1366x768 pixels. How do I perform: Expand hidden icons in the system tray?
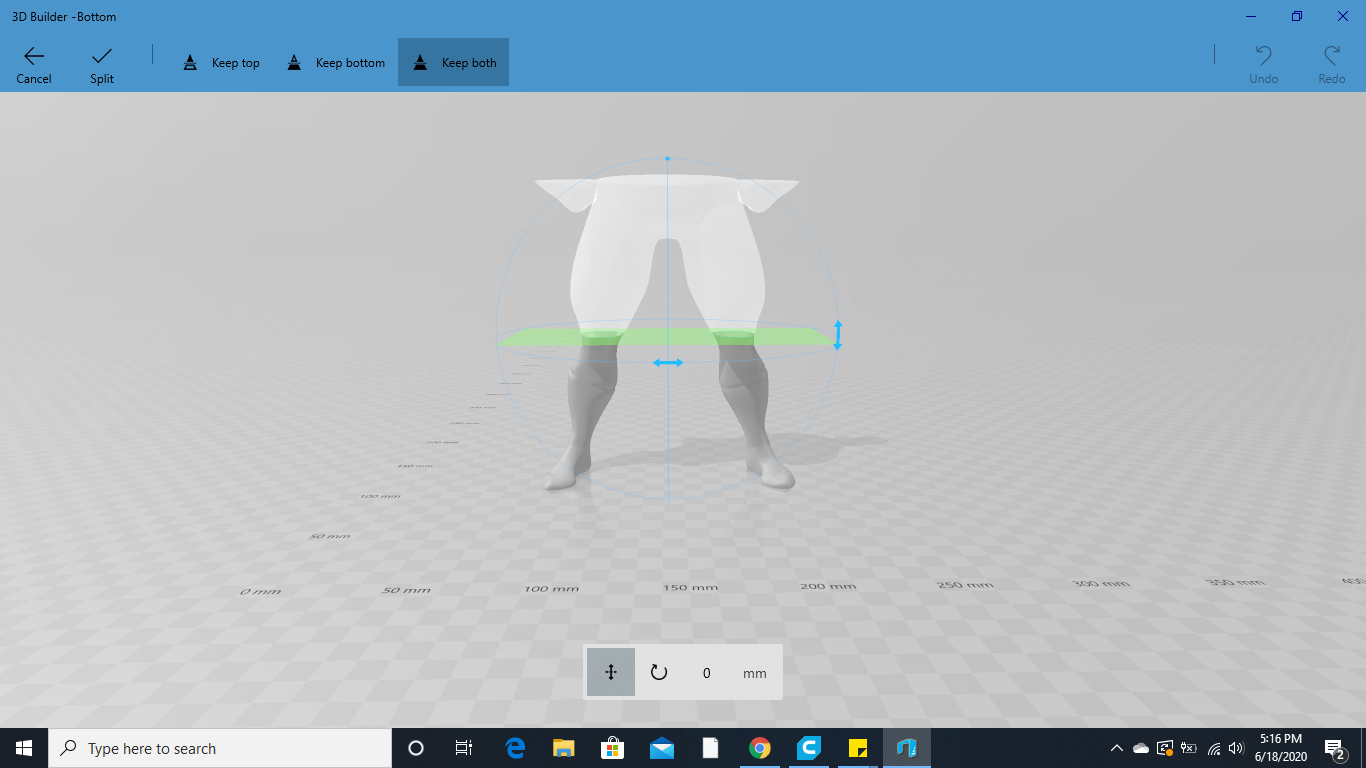coord(1116,747)
